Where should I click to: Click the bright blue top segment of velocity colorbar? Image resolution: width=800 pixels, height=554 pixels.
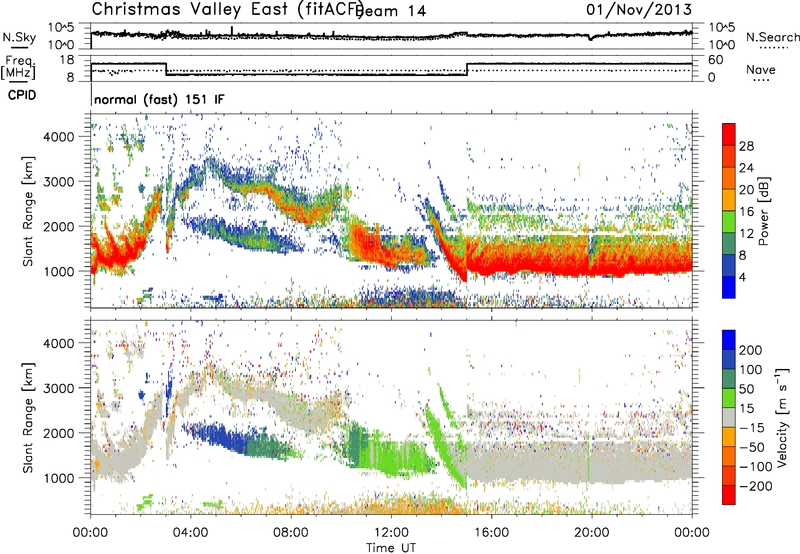coord(729,340)
